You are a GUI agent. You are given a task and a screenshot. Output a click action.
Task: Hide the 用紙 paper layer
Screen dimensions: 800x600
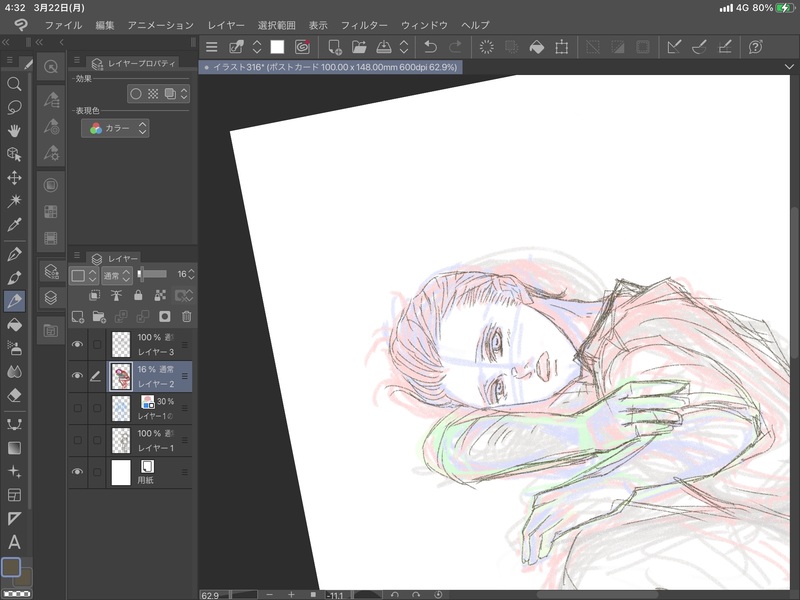78,472
